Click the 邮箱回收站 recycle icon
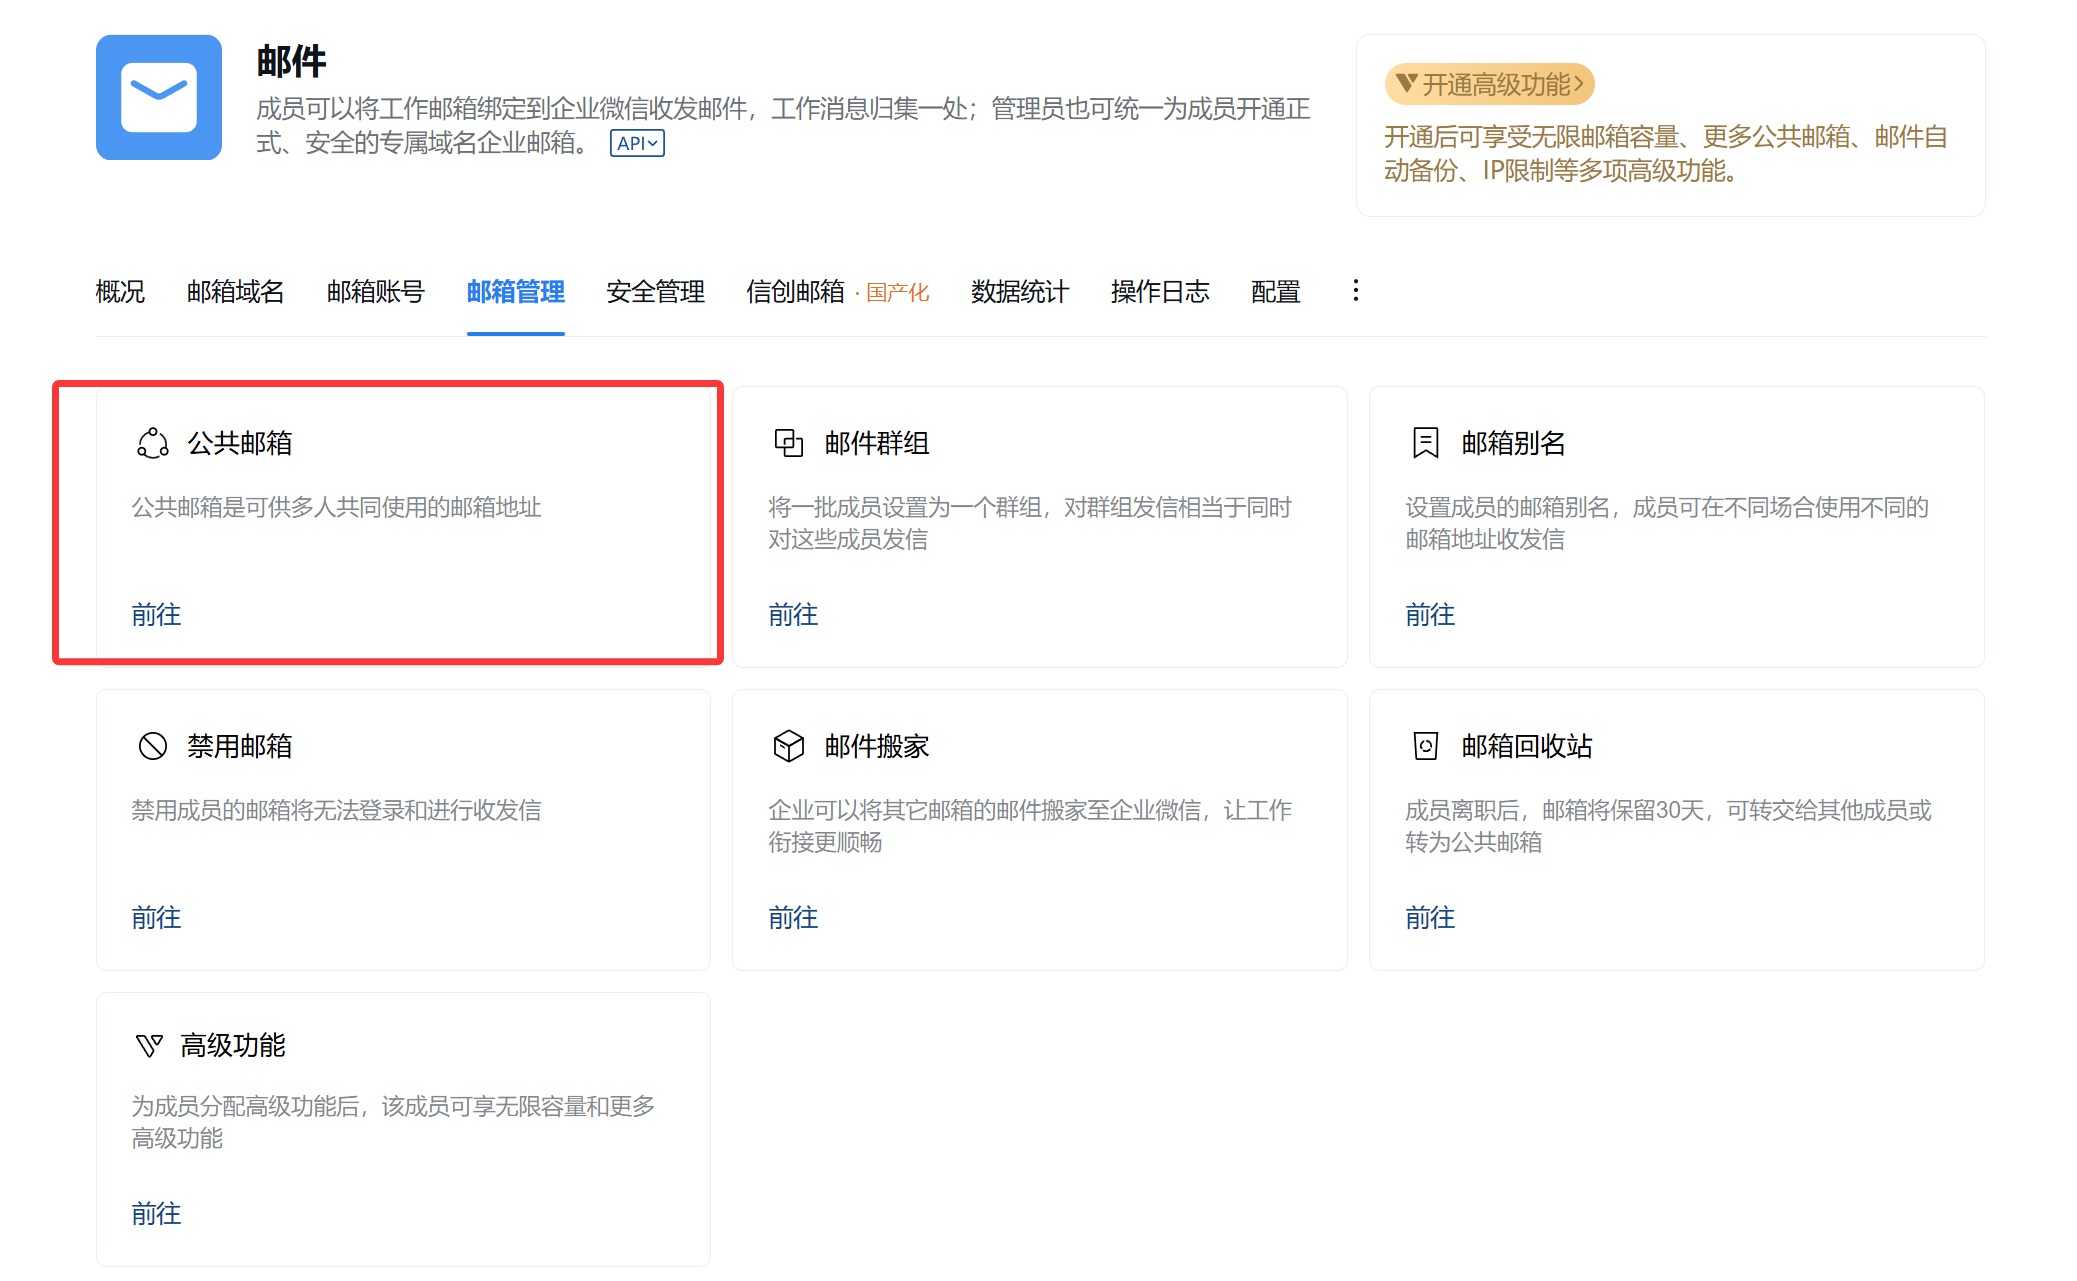Screen dimensions: 2077x1281 click(x=1425, y=746)
